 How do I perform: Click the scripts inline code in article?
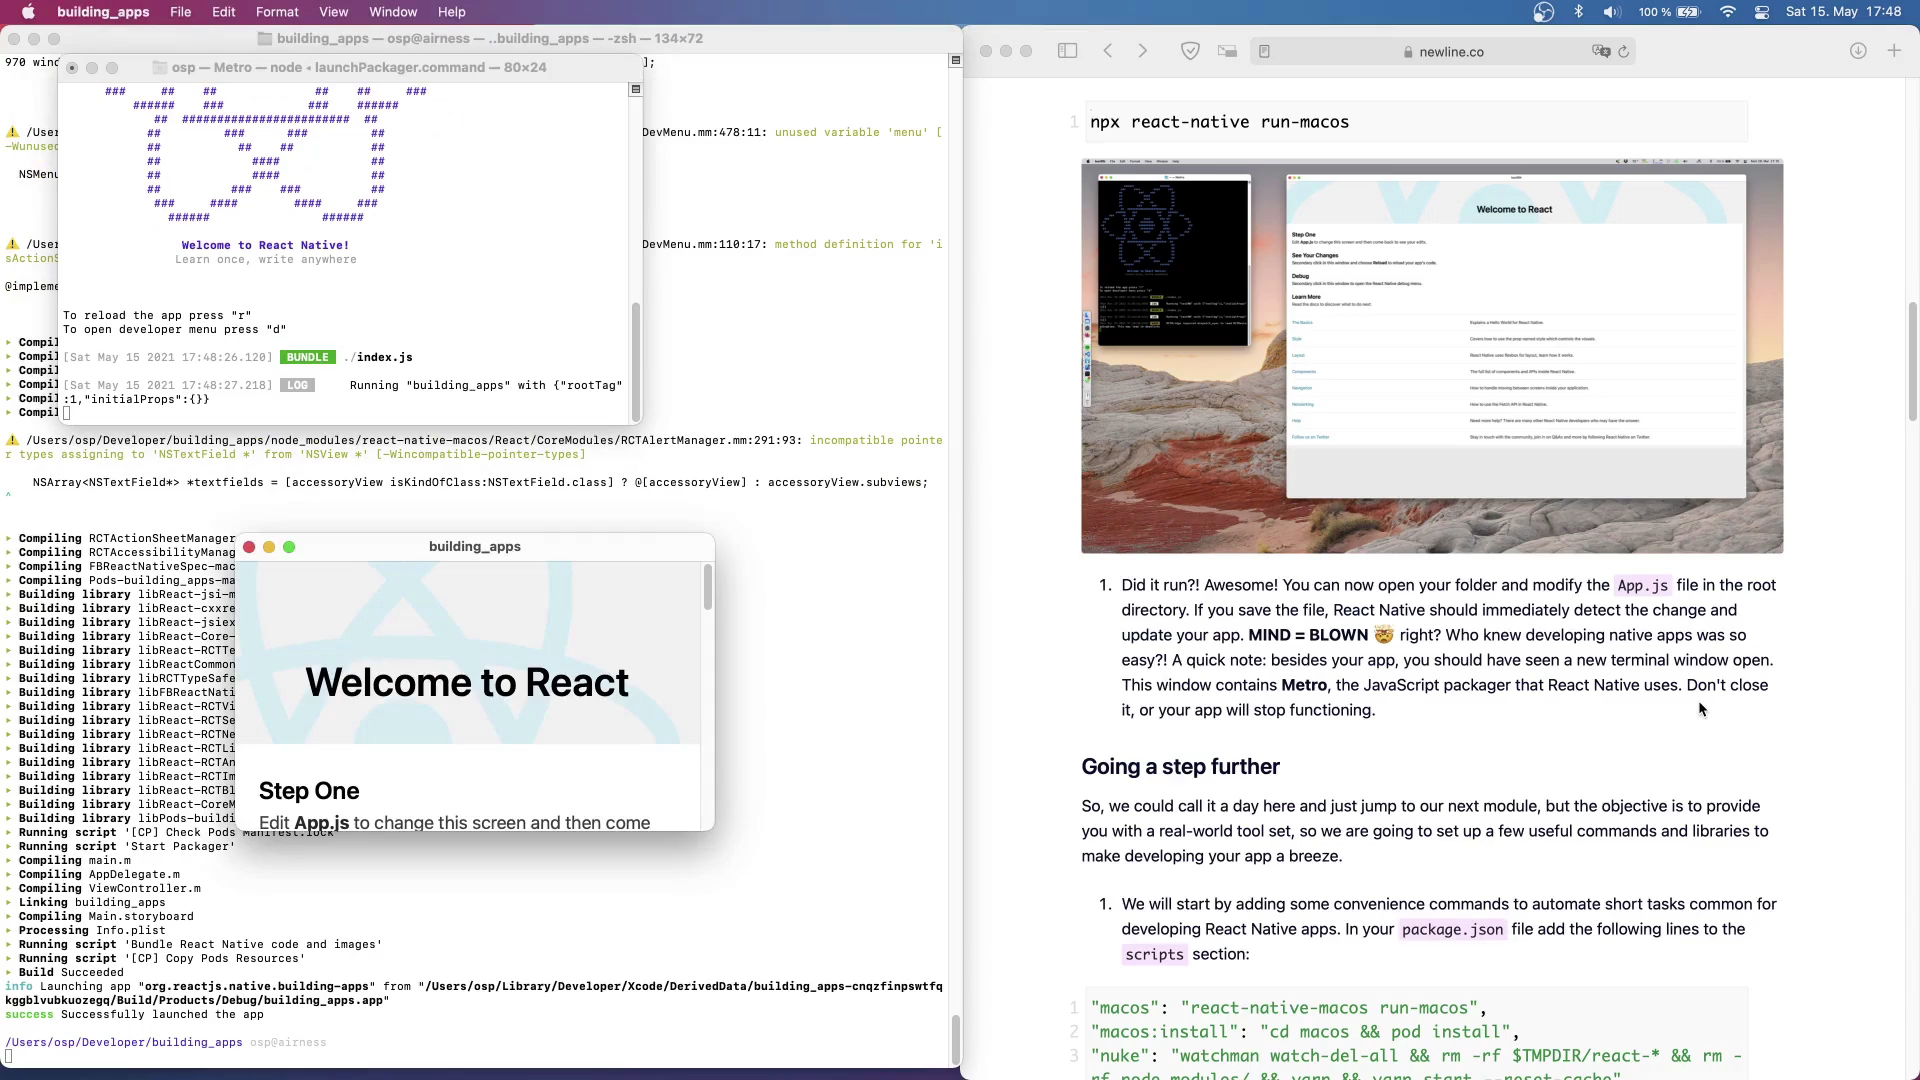pyautogui.click(x=1154, y=955)
